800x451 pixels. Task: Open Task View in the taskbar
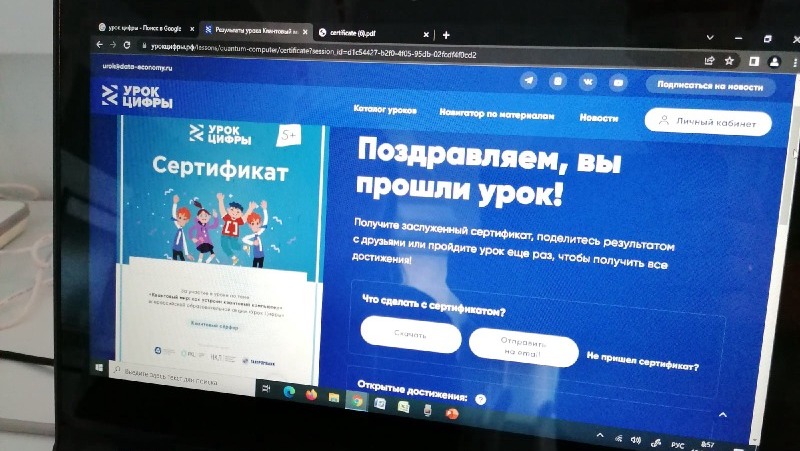pos(266,389)
